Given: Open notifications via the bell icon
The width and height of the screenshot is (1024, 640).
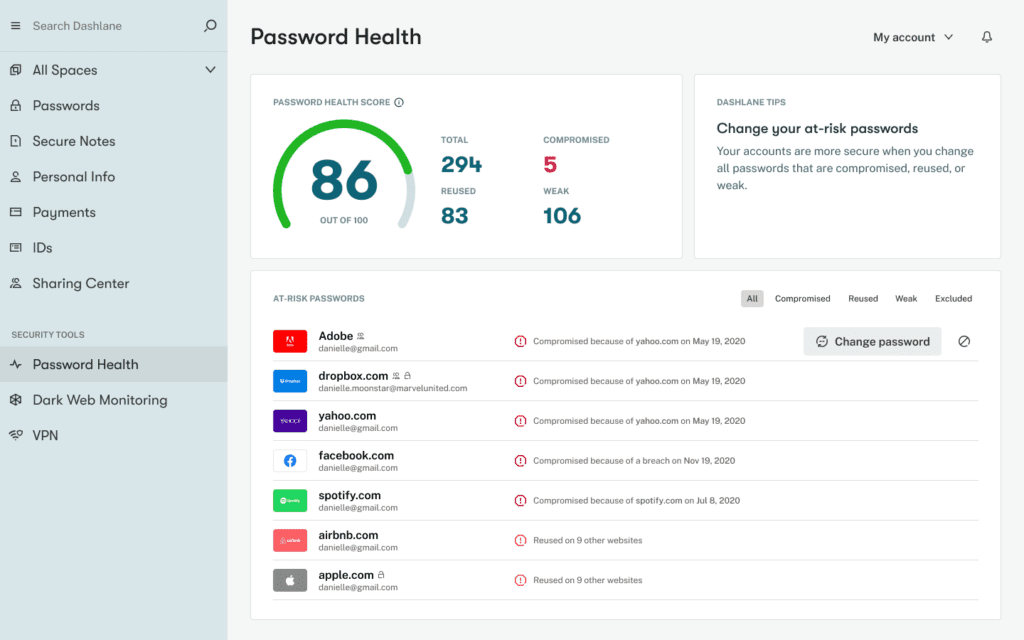Looking at the screenshot, I should [x=986, y=36].
